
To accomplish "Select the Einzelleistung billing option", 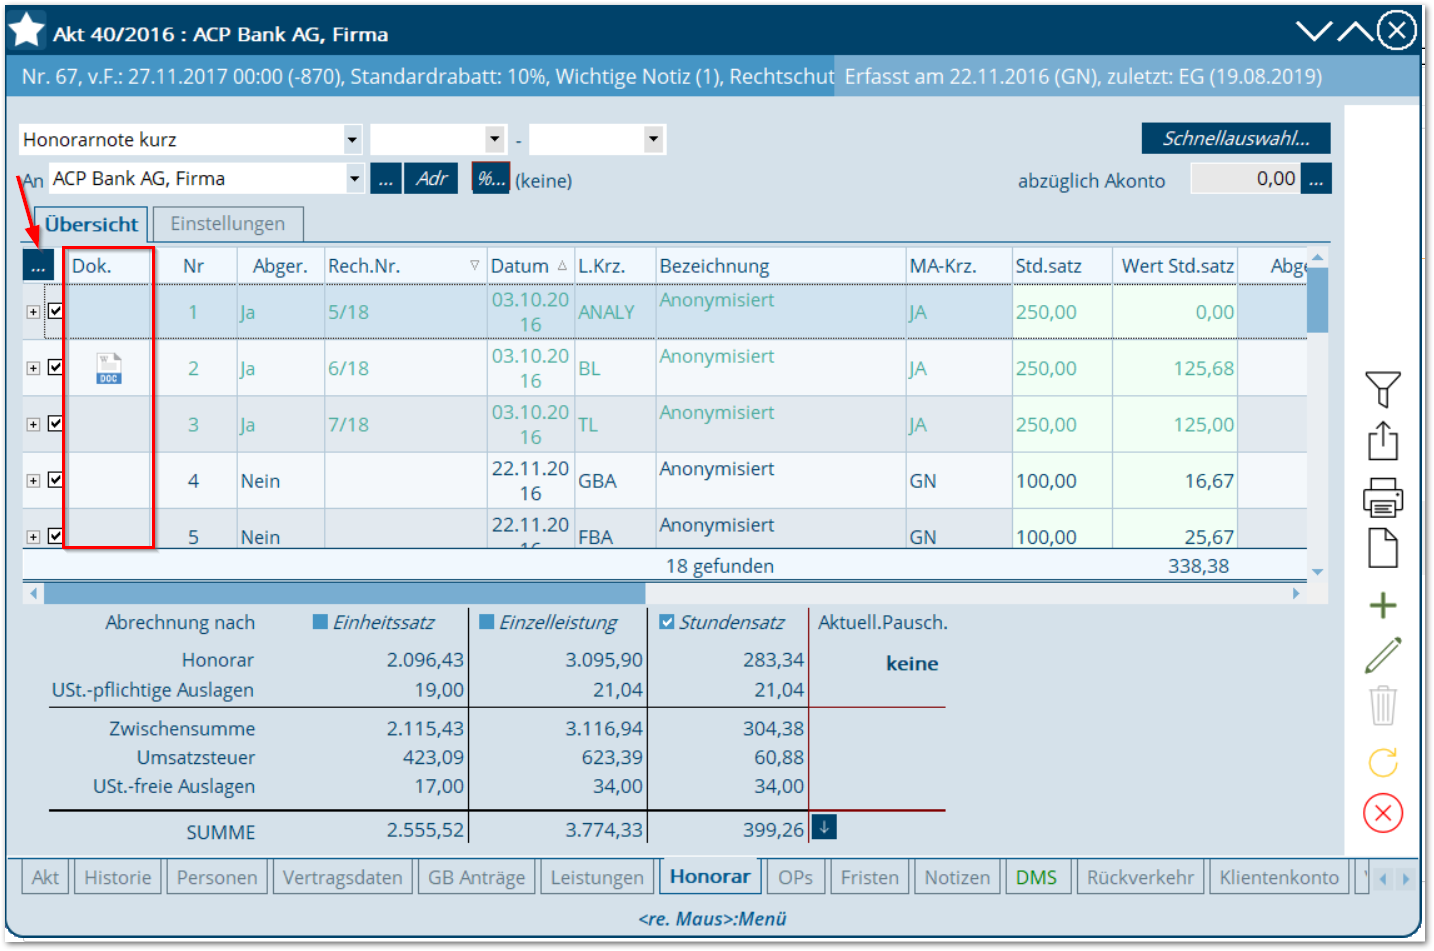I will pyautogui.click(x=486, y=622).
